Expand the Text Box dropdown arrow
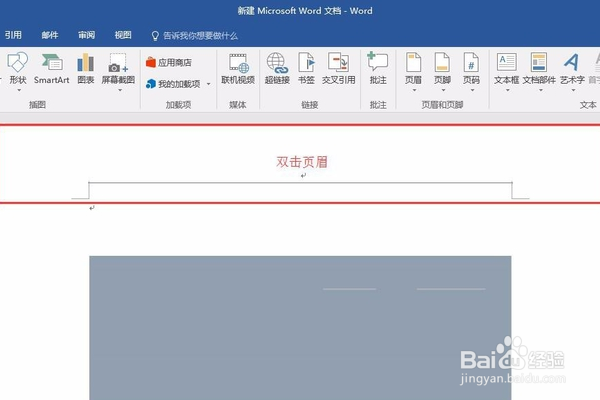The image size is (600, 400). coord(507,90)
